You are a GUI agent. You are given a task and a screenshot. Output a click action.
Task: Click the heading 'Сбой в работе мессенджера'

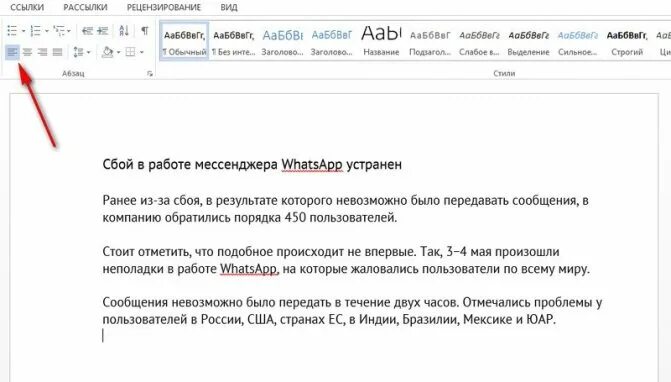190,164
